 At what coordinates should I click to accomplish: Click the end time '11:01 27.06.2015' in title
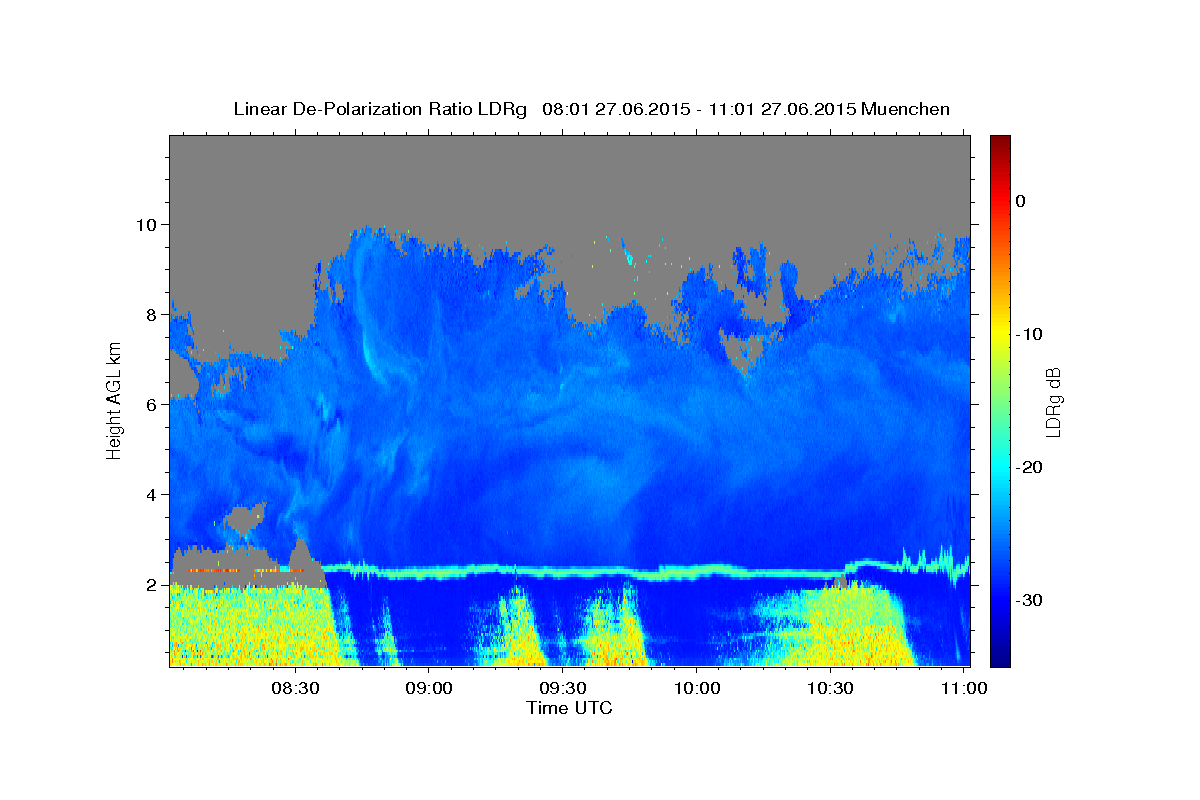[x=782, y=109]
